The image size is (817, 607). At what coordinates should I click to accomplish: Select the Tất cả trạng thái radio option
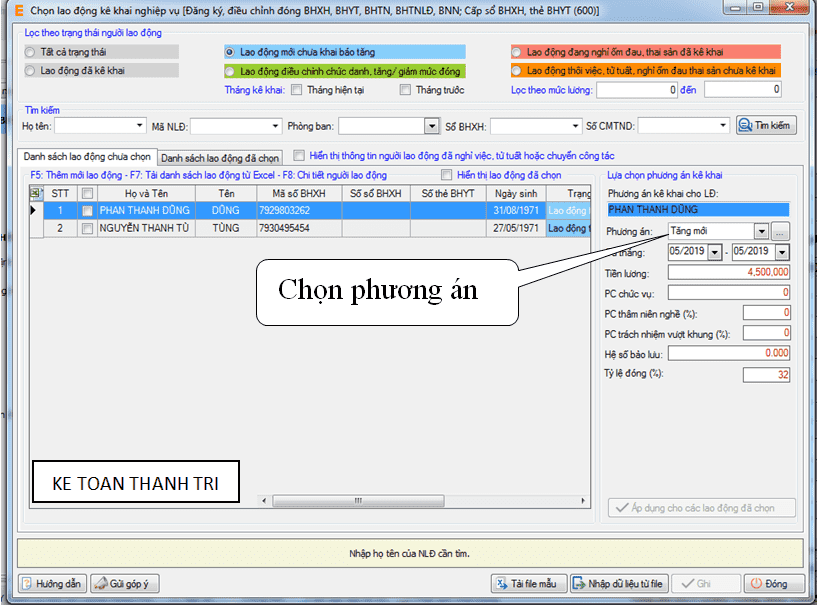[30, 51]
